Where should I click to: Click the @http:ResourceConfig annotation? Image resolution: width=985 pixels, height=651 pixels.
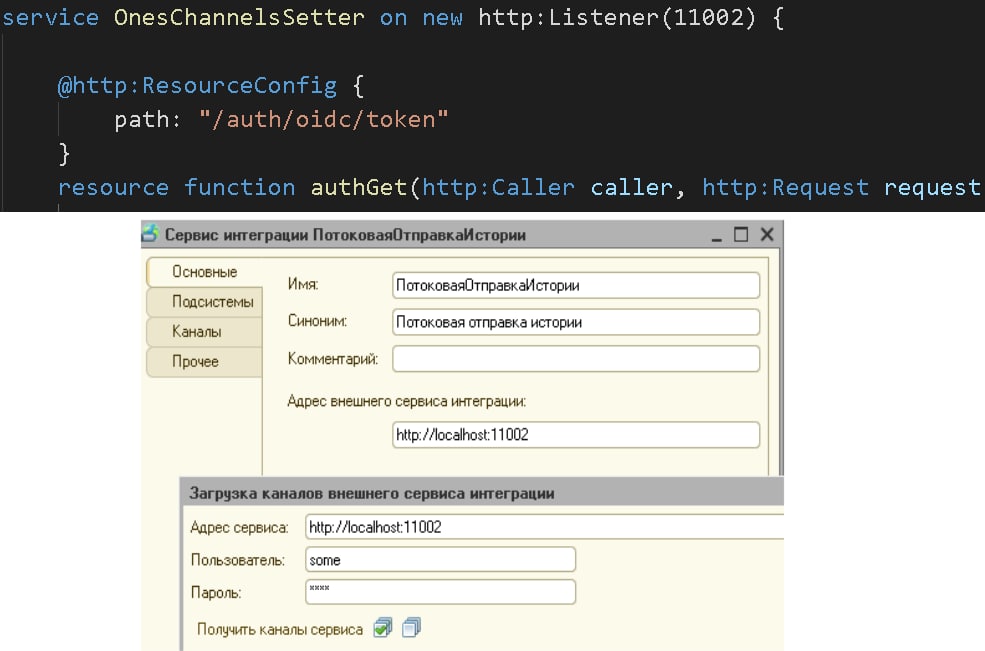[197, 85]
